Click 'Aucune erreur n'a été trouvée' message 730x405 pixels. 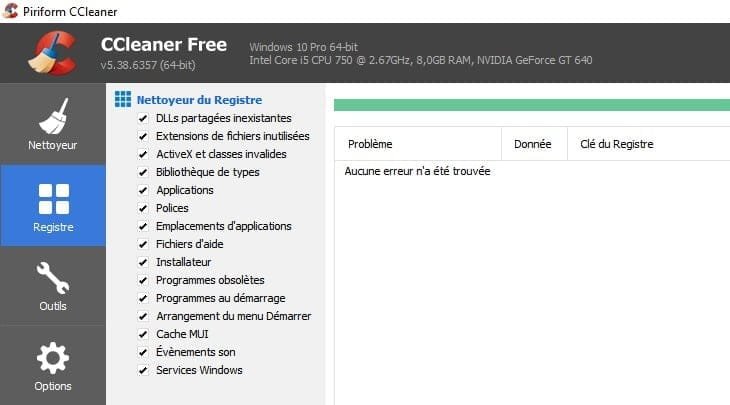pyautogui.click(x=417, y=171)
